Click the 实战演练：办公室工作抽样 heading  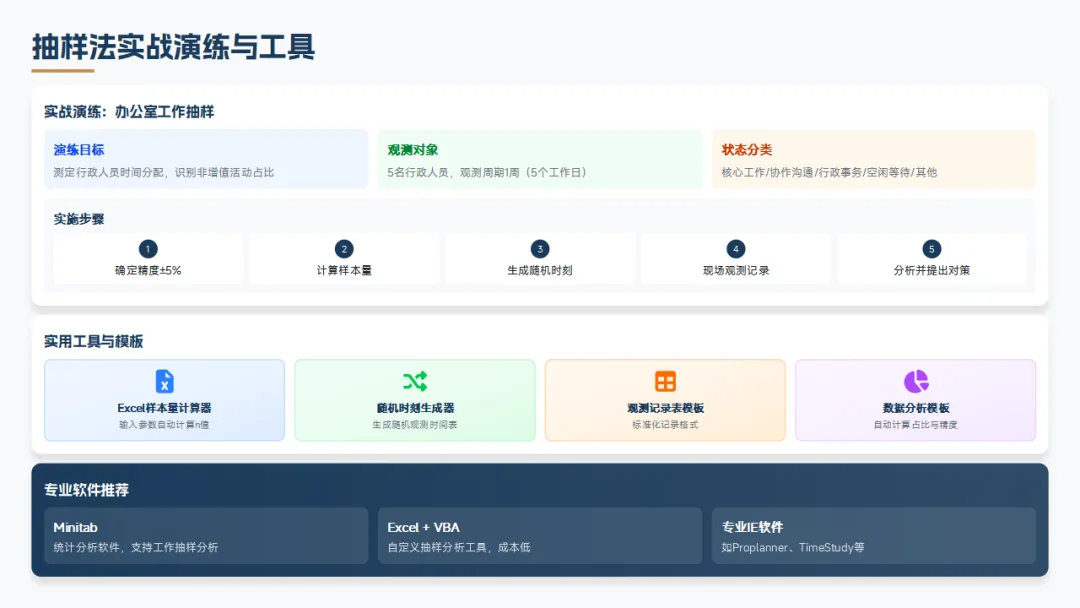[x=129, y=112]
